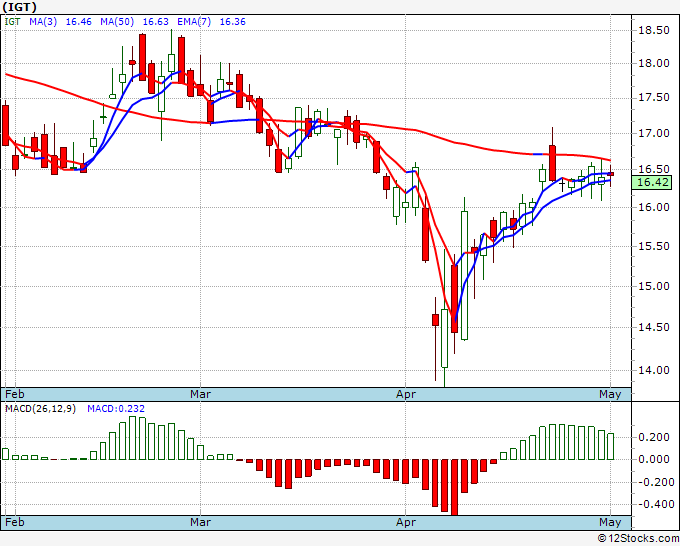
Task: Click the 12Stocks.com copyright credit
Action: (x=638, y=538)
